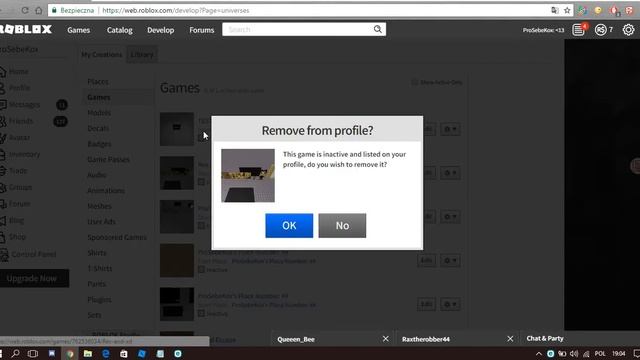This screenshot has width=640, height=360.
Task: Bookmark this page with the star icon
Action: (567, 11)
